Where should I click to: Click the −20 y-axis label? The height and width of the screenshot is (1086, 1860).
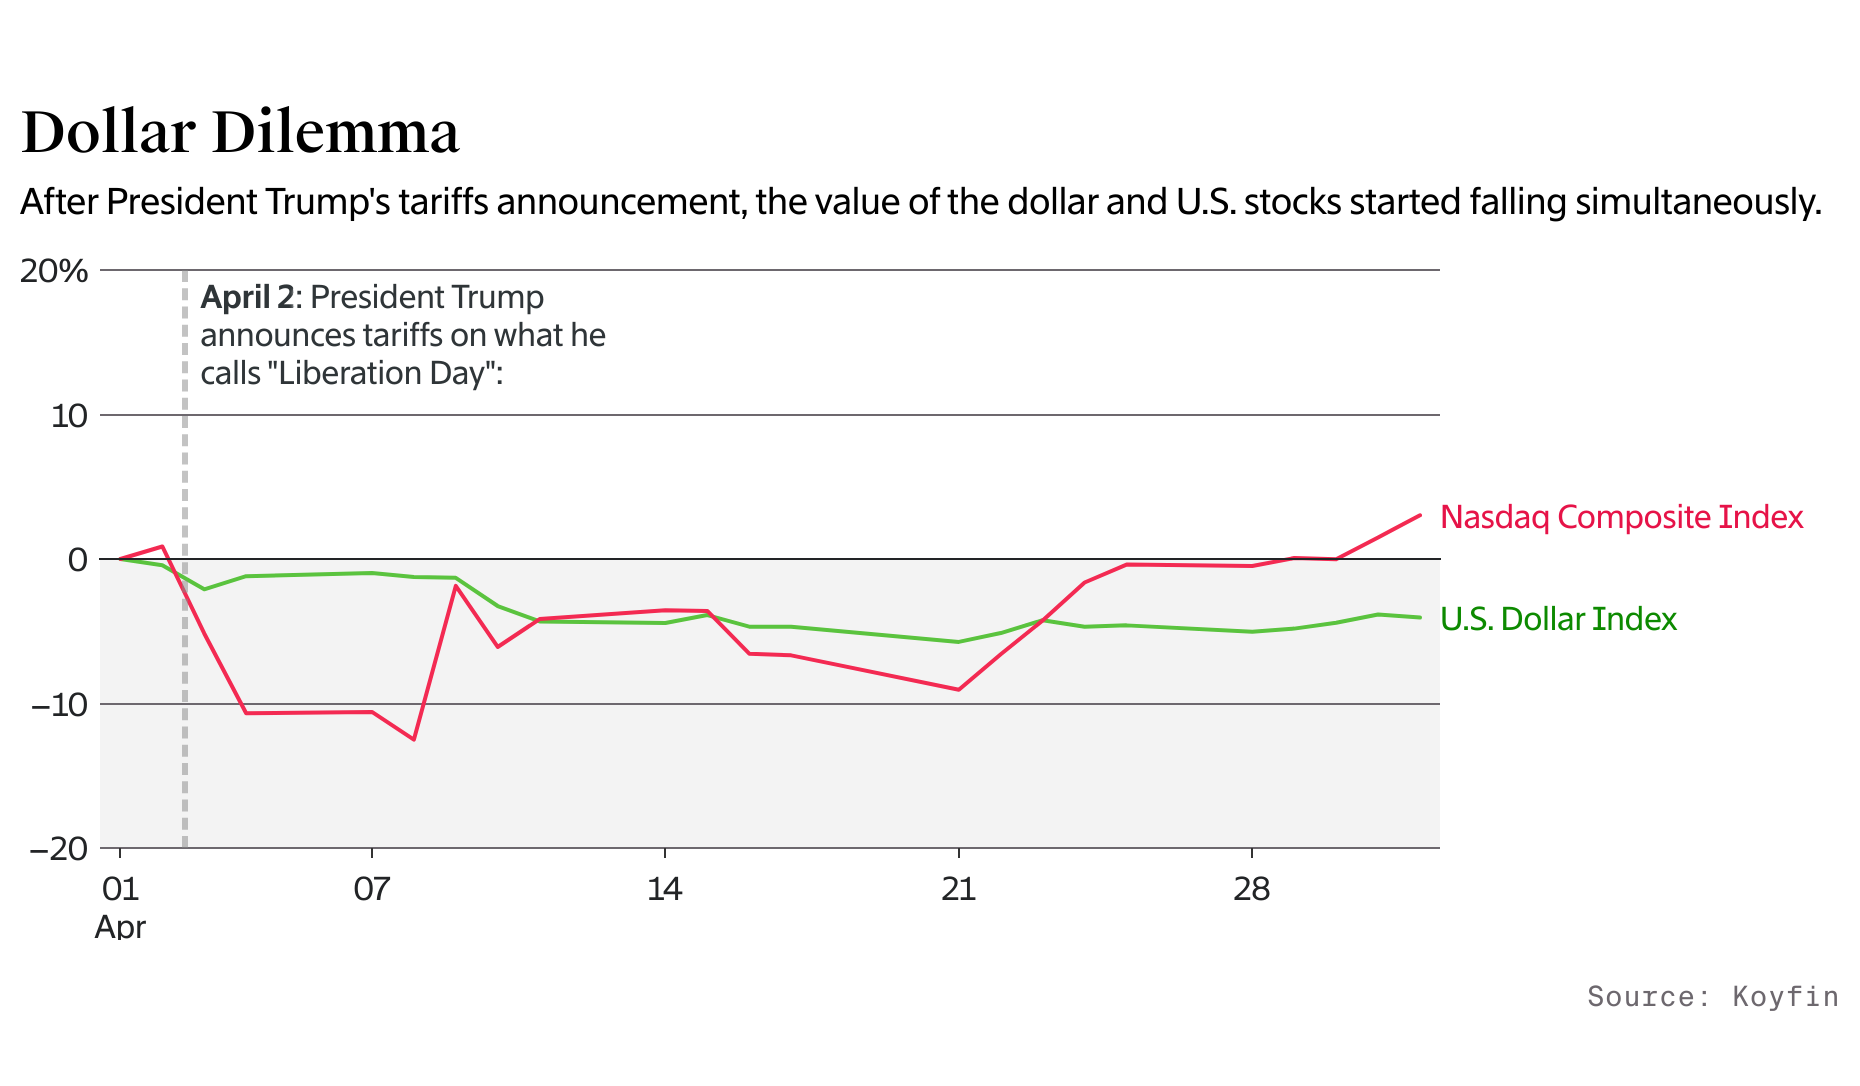pos(59,849)
